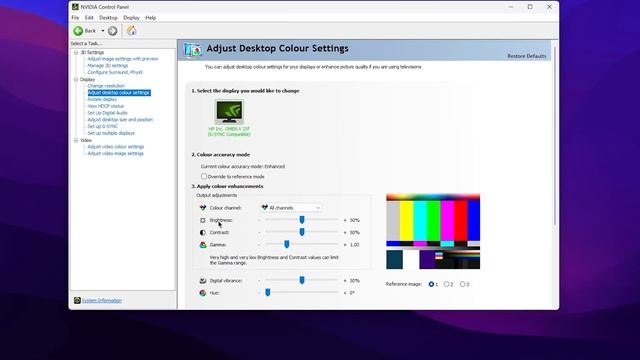This screenshot has height=360, width=640.
Task: Open Rotate display task
Action: 102,99
